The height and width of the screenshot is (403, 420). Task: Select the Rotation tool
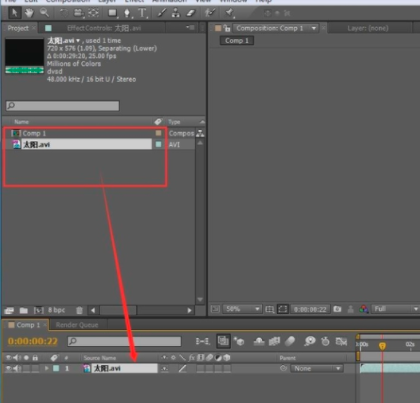coord(63,13)
